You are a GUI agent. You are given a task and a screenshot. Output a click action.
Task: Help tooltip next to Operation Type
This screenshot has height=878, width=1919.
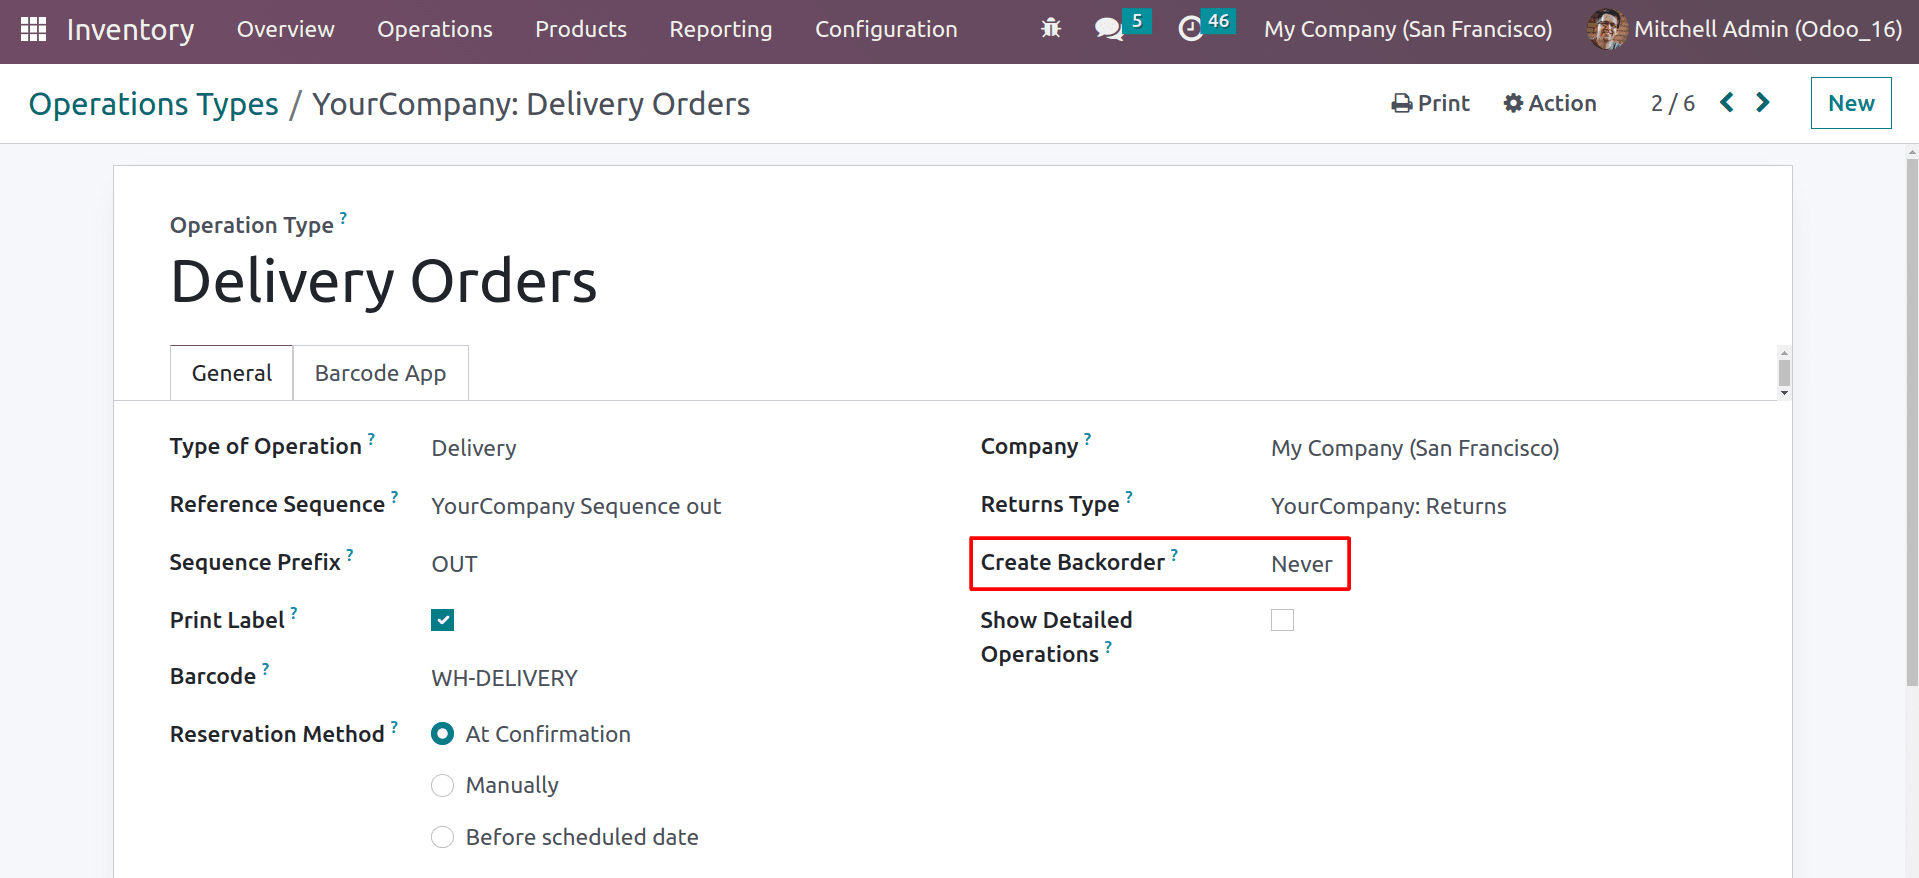[x=343, y=217]
